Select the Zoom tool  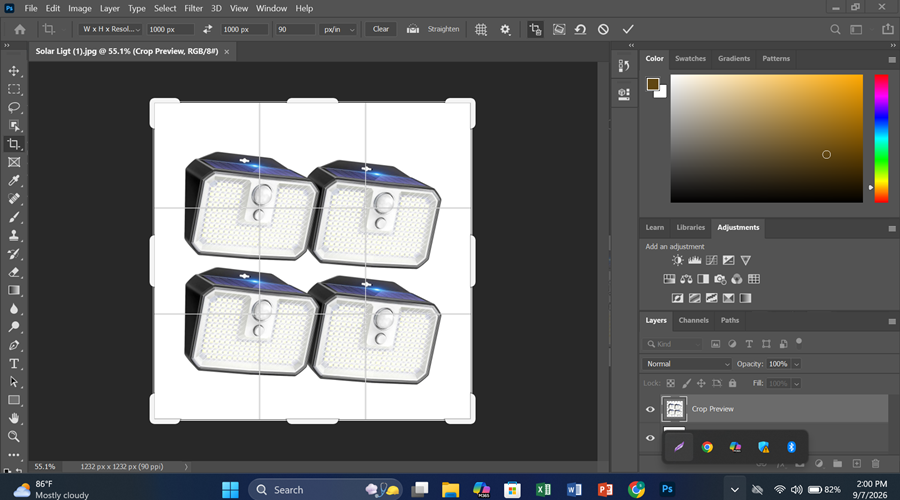click(14, 436)
